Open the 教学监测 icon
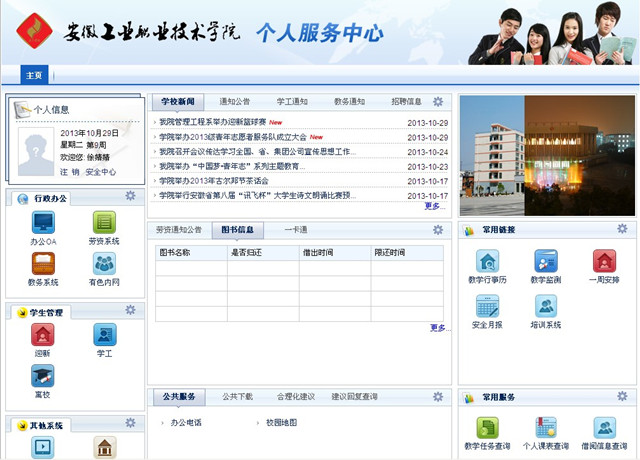 546,261
